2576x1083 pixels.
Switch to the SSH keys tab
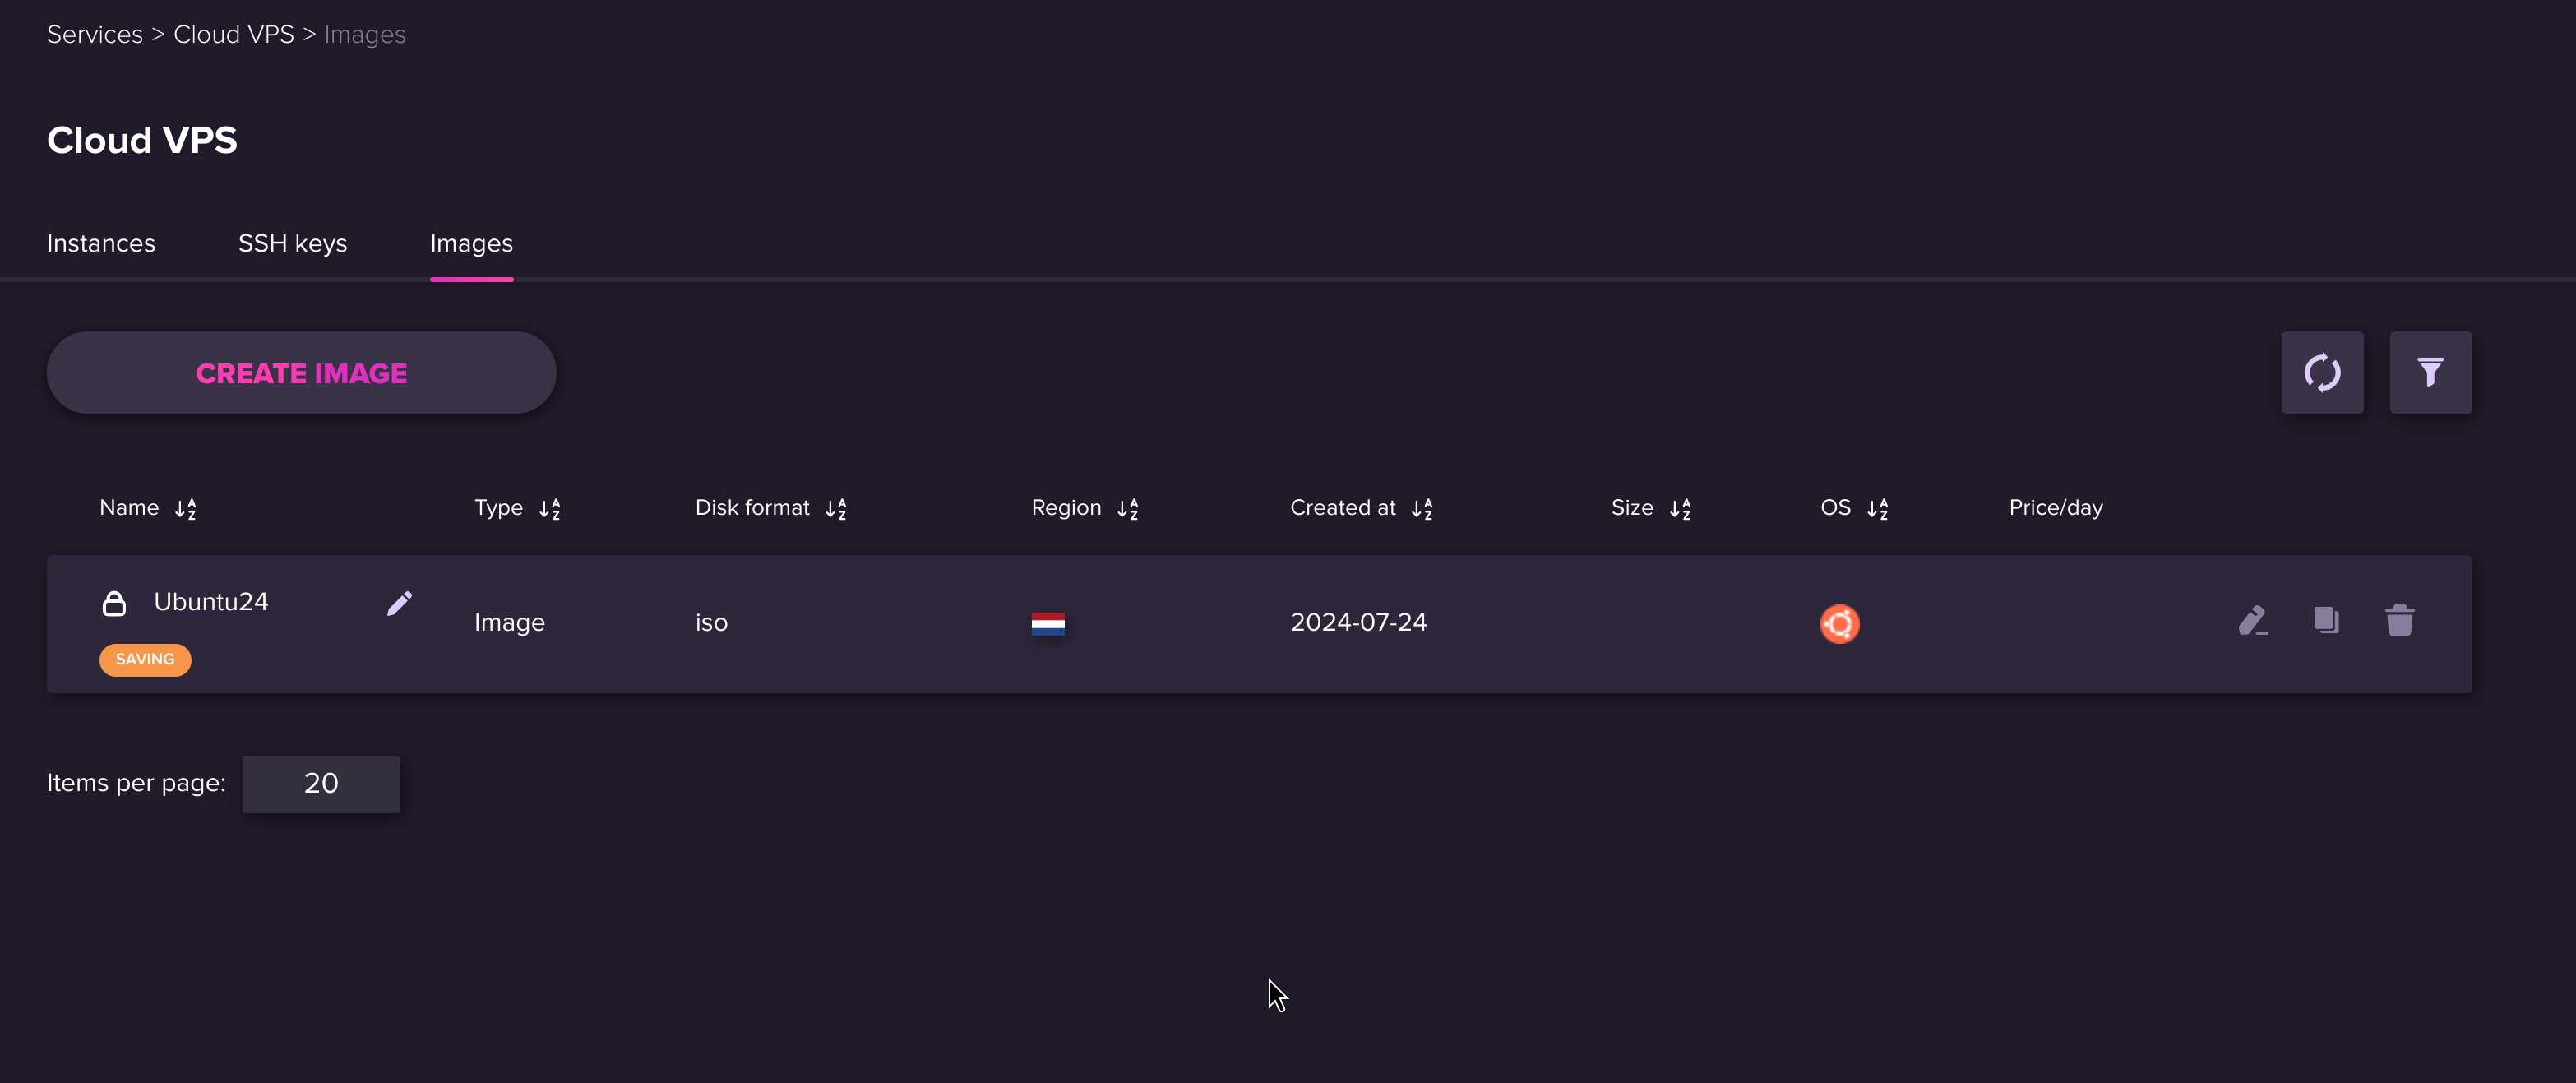click(x=293, y=242)
